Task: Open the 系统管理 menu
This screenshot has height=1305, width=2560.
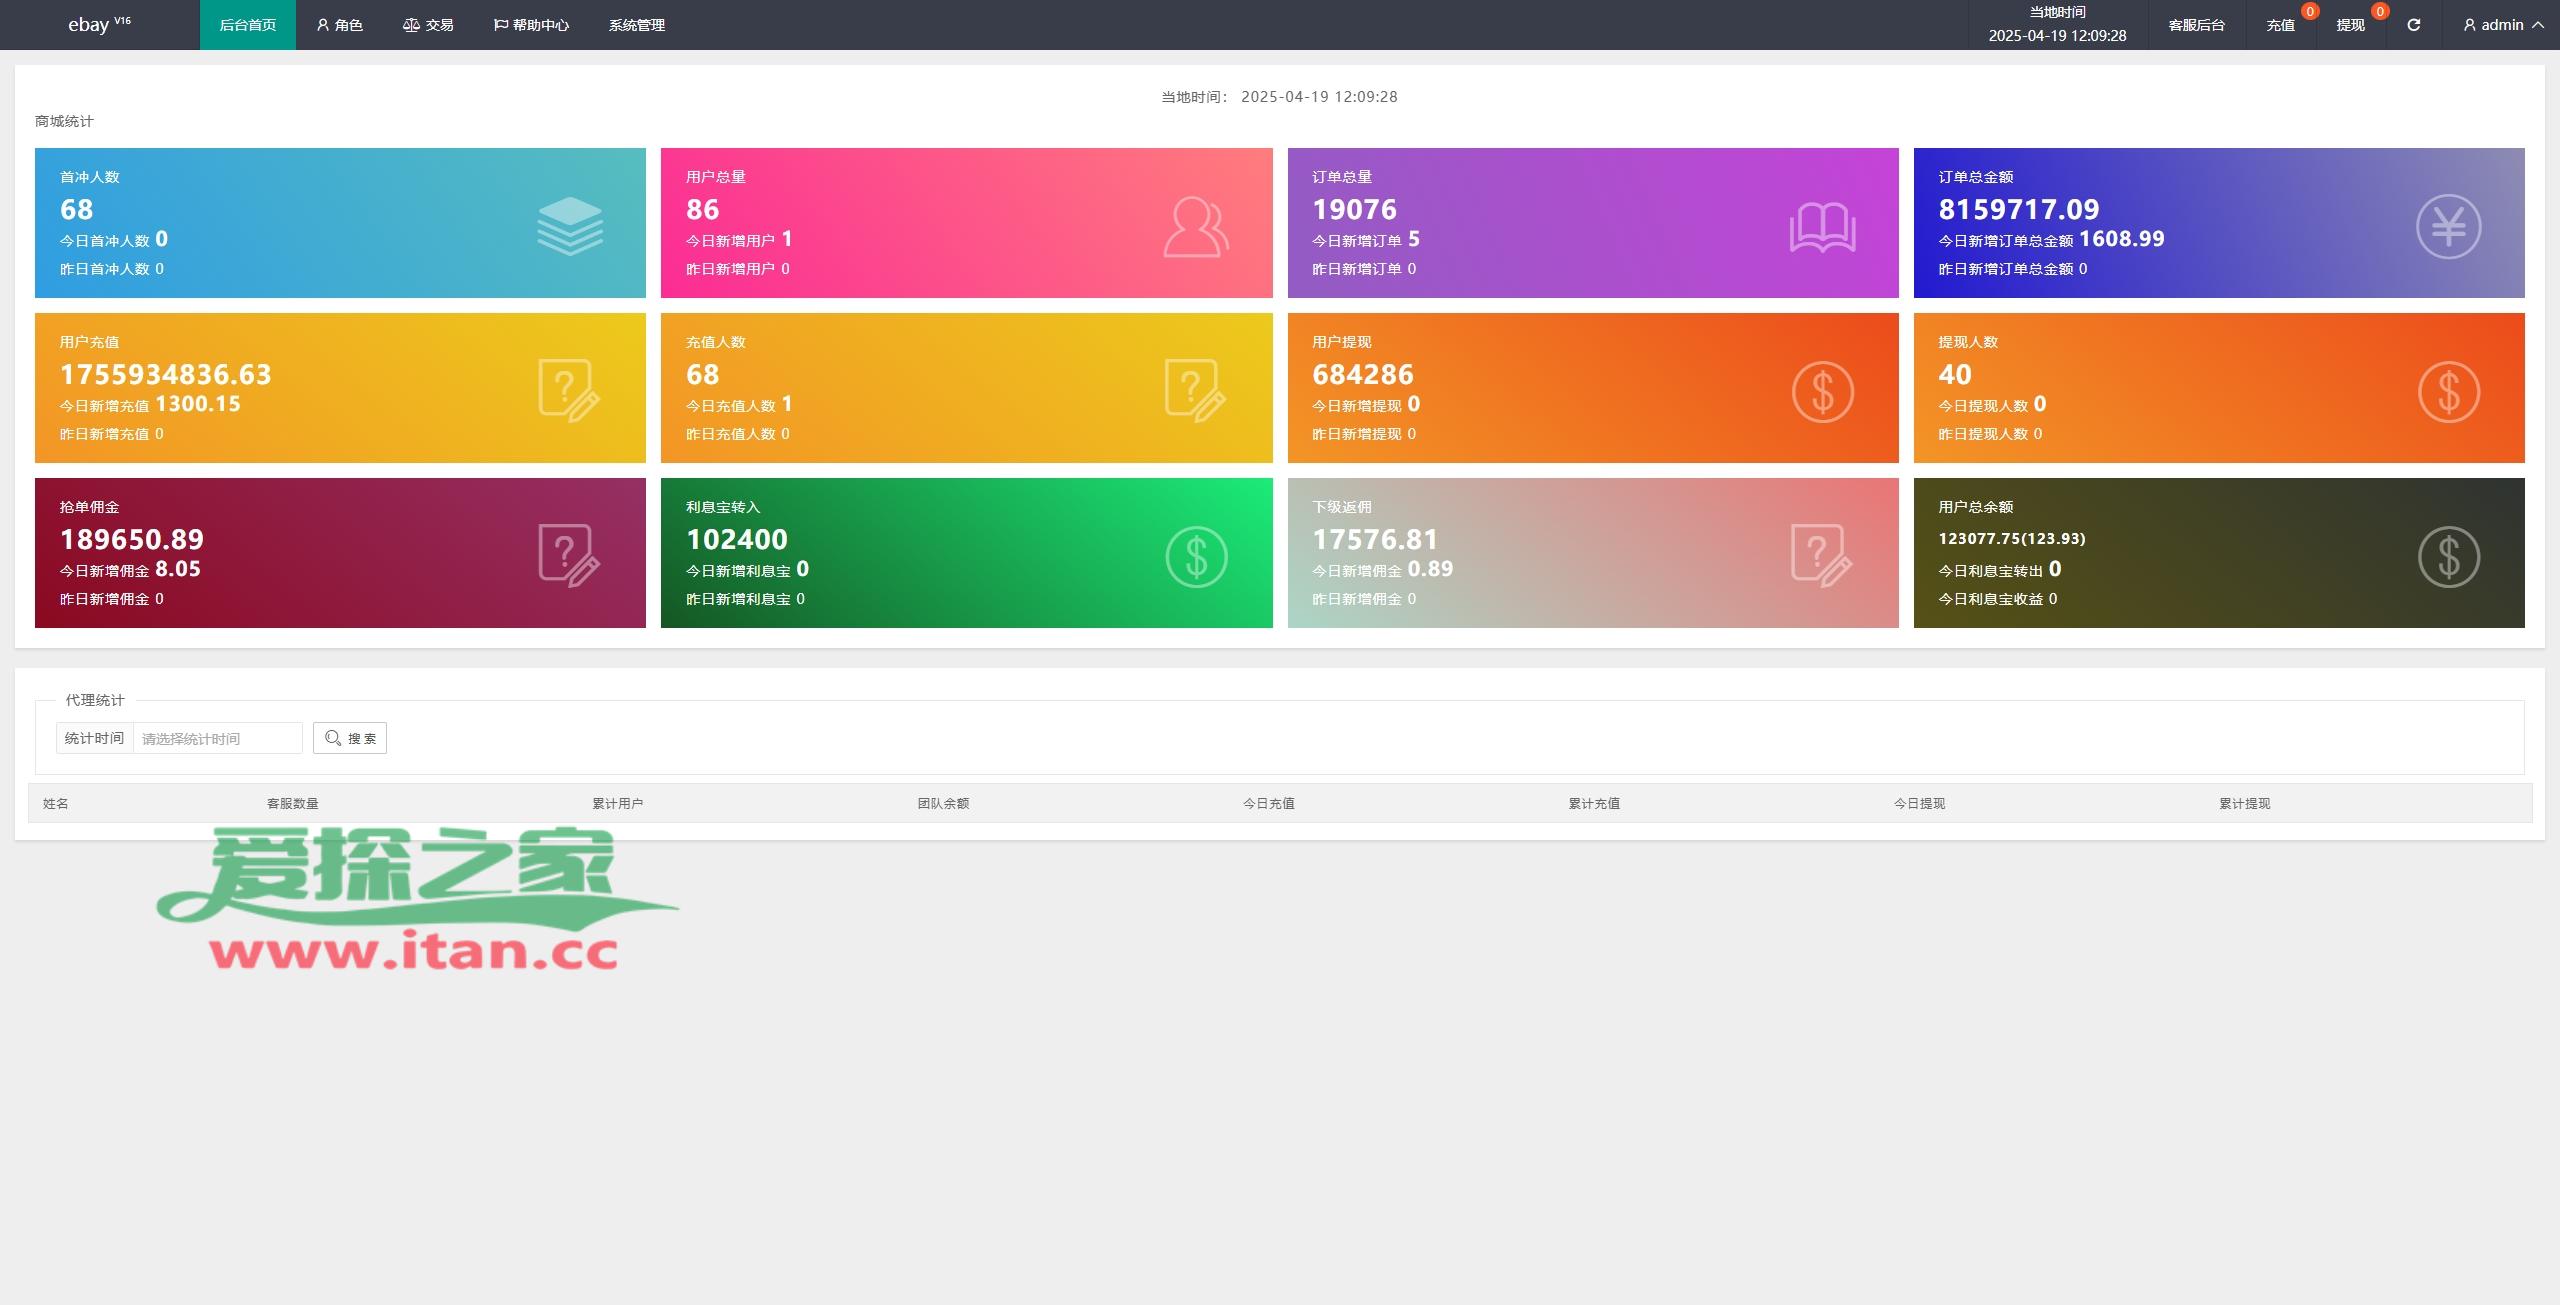Action: (636, 25)
